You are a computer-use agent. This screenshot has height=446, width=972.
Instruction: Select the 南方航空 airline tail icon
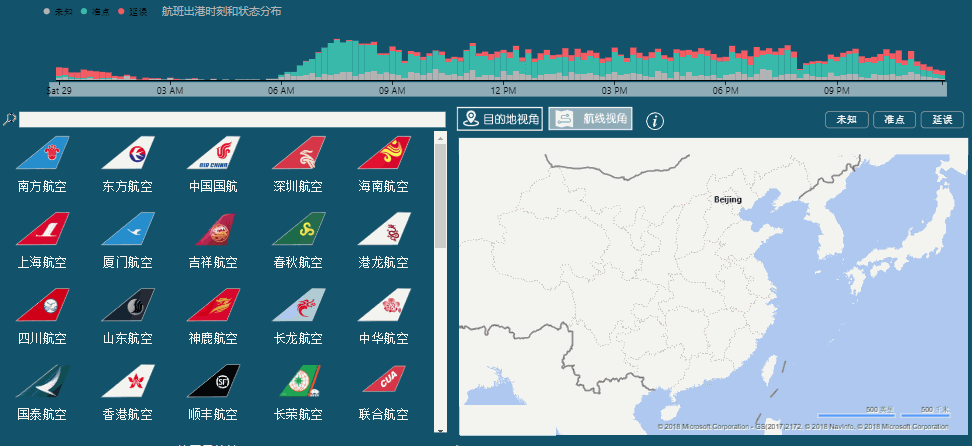coord(42,153)
